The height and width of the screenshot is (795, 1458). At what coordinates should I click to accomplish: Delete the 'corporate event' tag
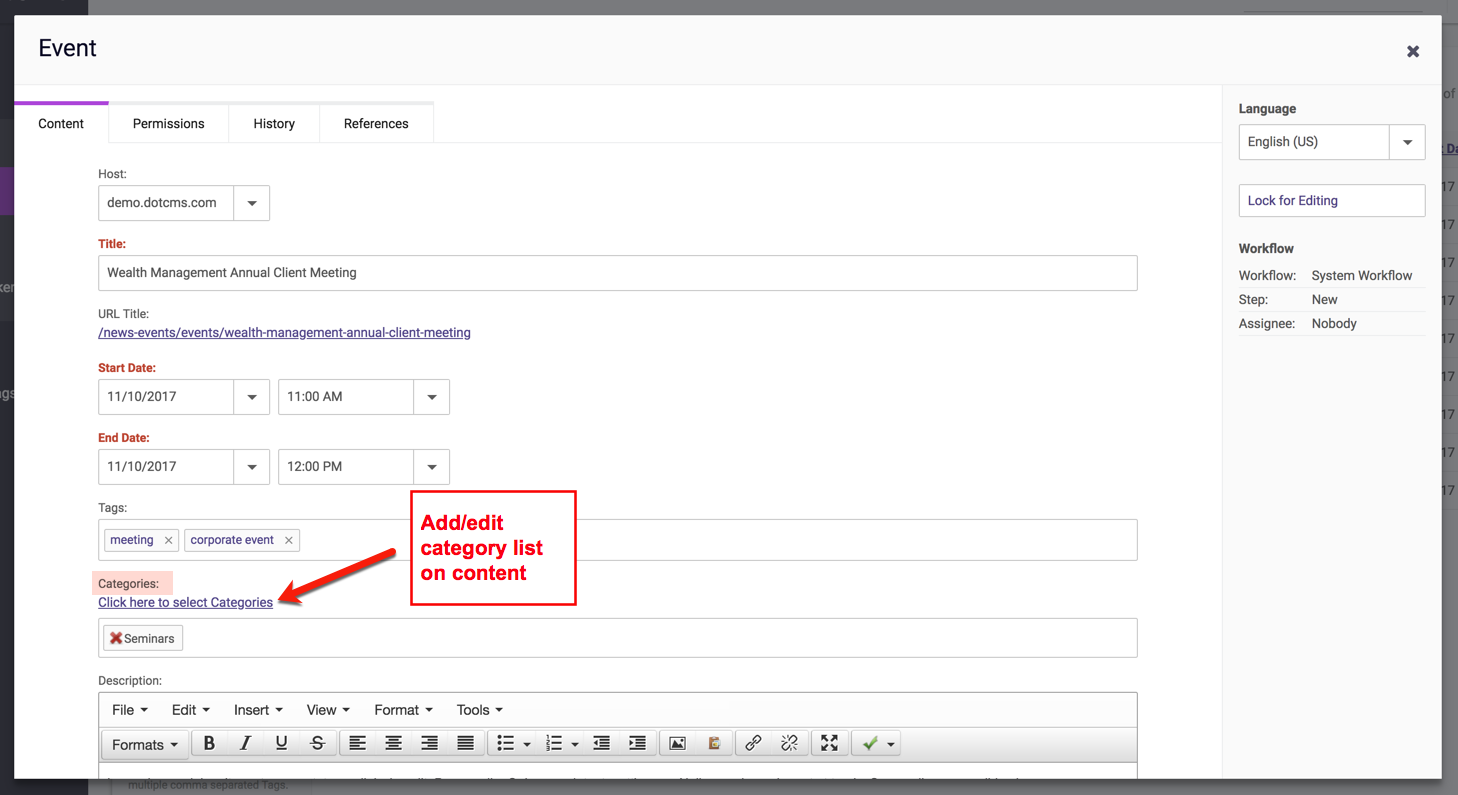[x=288, y=540]
